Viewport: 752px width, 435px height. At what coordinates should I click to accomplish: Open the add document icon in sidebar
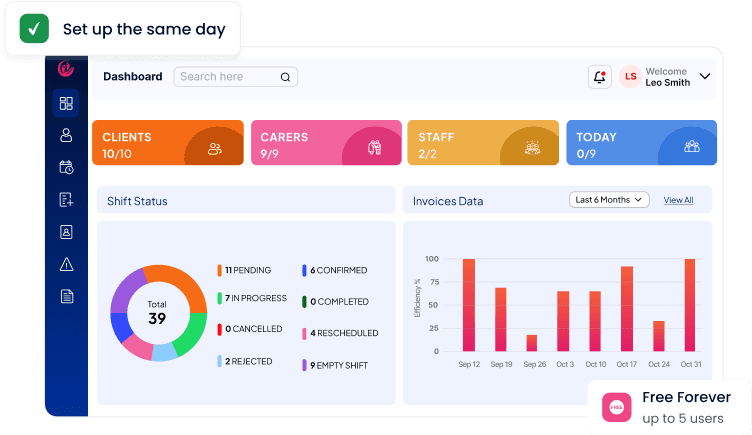pyautogui.click(x=66, y=200)
